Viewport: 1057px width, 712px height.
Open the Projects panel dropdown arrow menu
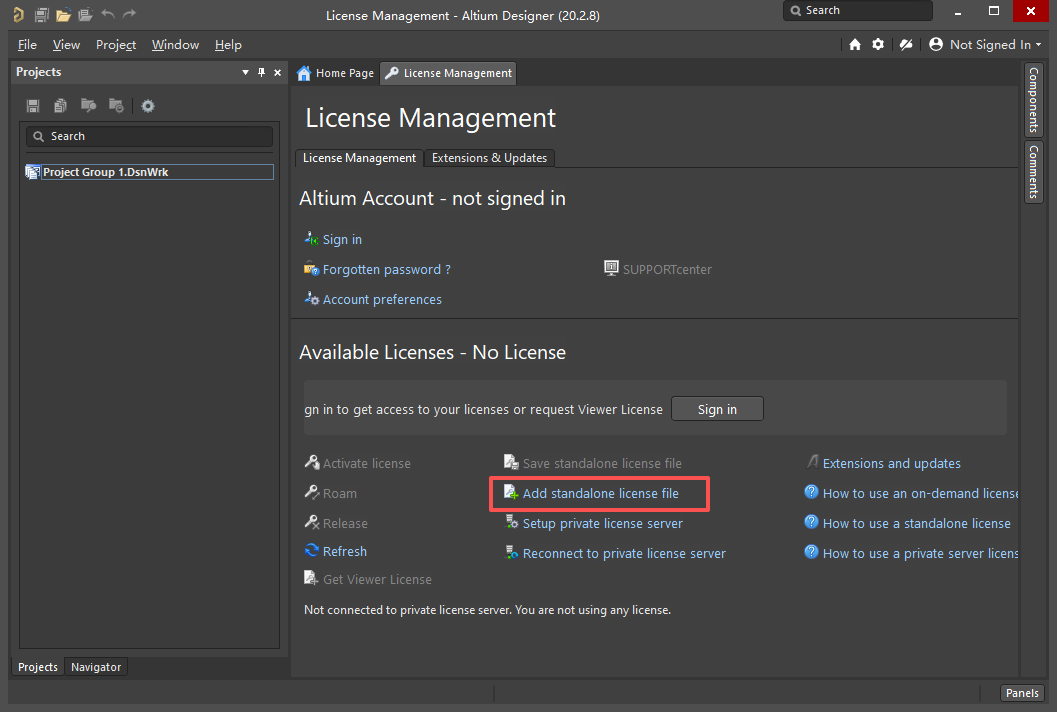coord(246,72)
